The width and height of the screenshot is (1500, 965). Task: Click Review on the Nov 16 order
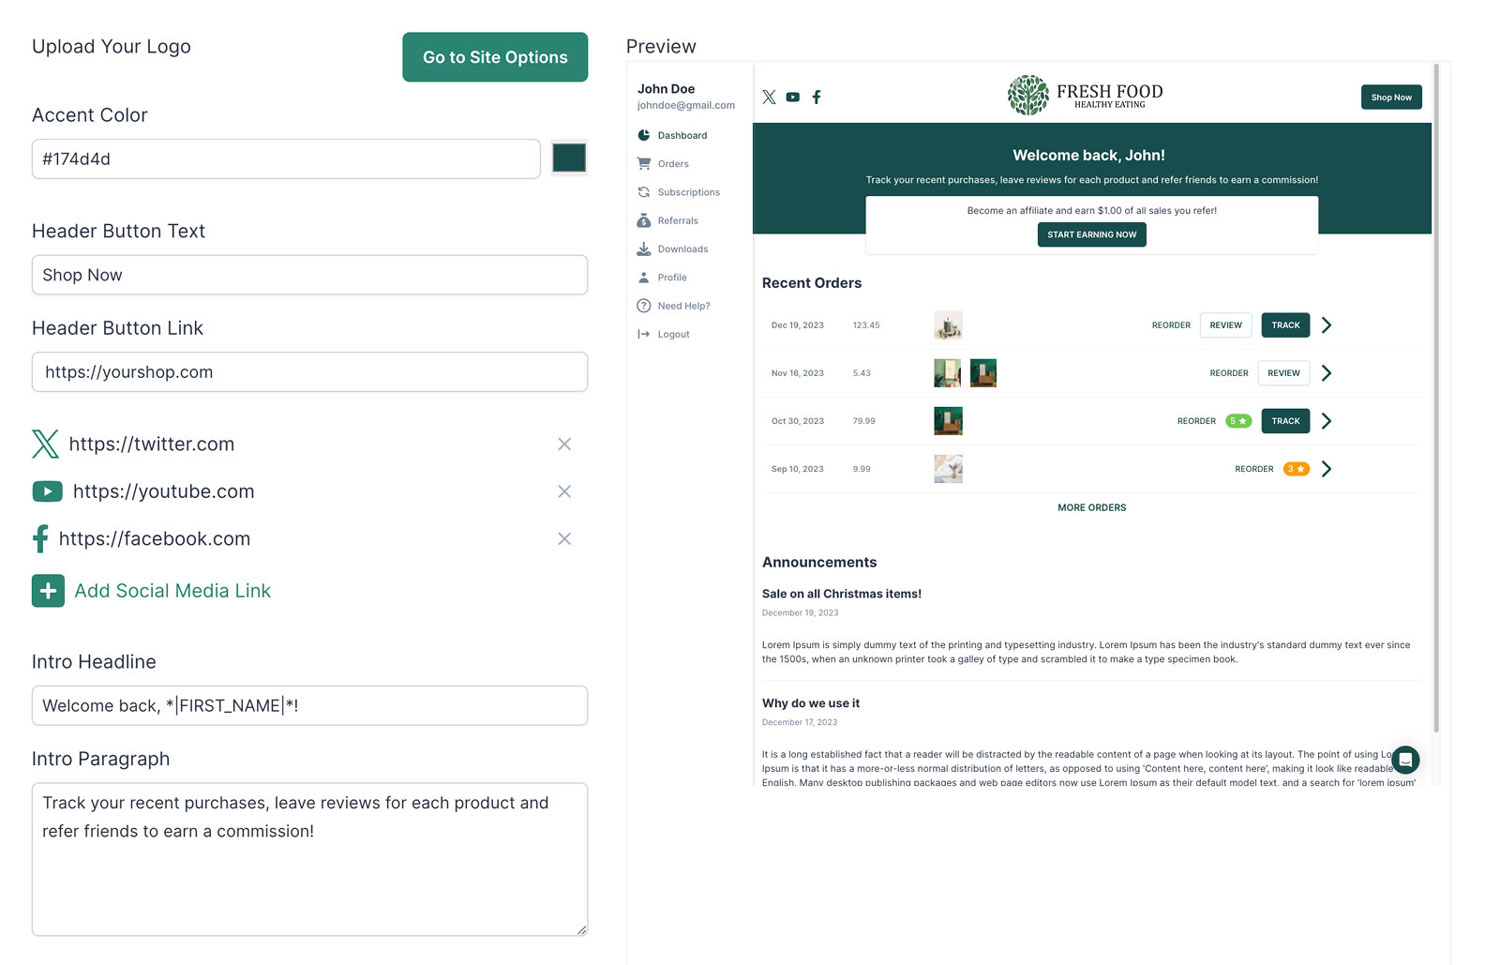click(1284, 373)
